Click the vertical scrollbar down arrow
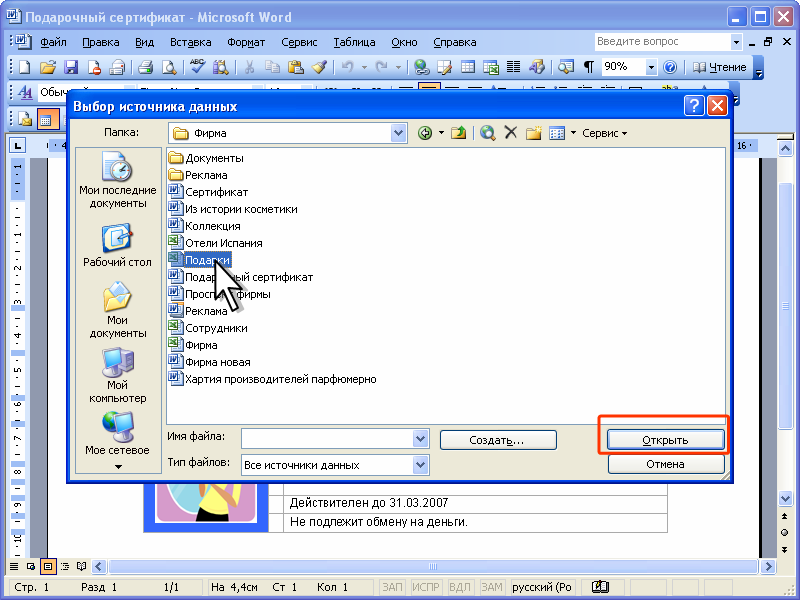Screen dimensions: 800x600 tap(785, 498)
